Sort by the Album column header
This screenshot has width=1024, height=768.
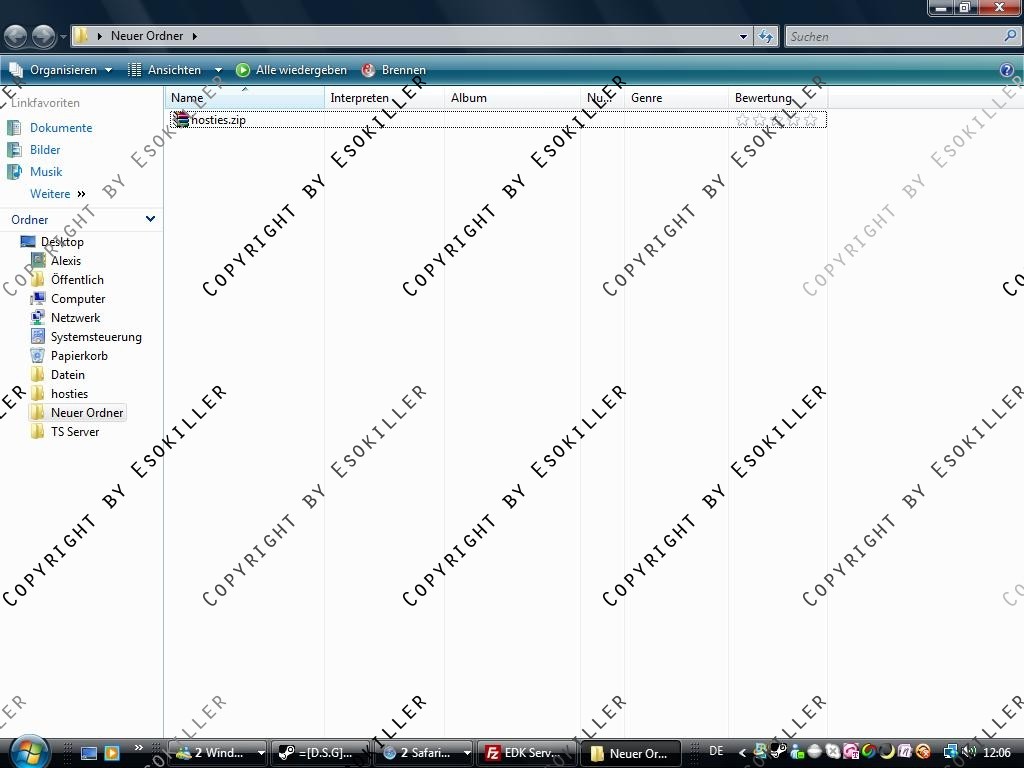click(513, 97)
